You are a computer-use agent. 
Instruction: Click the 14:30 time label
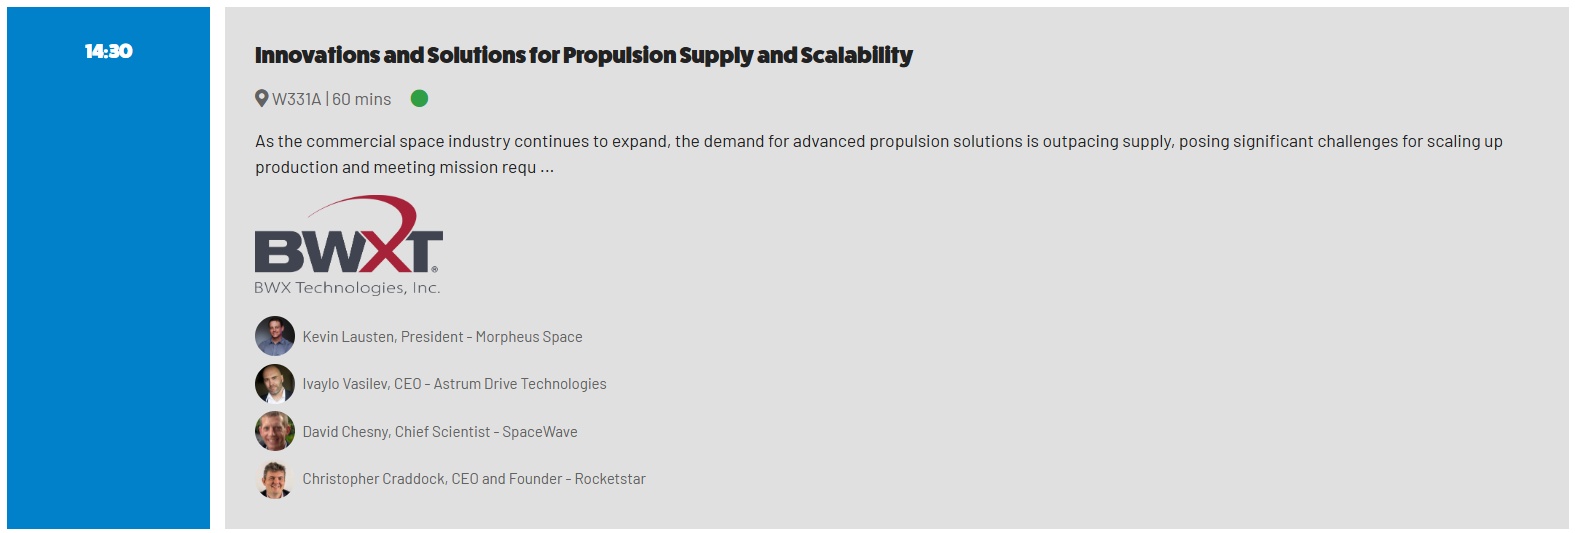[x=108, y=51]
